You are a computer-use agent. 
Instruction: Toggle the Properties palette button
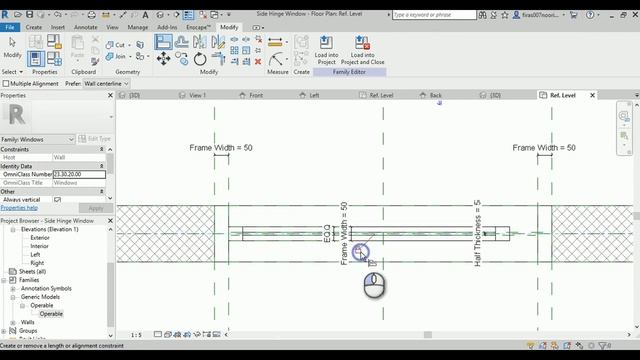click(36, 59)
